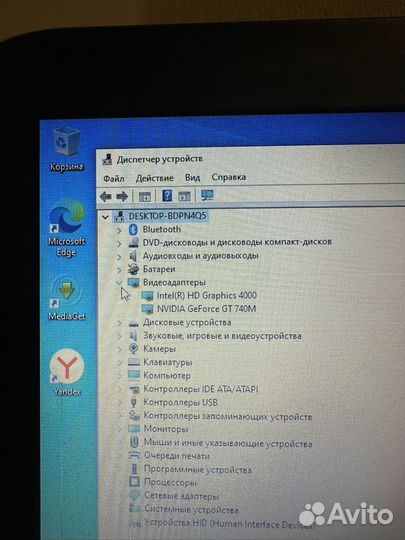Click the processor icon beside Процессоры
Image resolution: width=405 pixels, height=540 pixels.
pyautogui.click(x=134, y=481)
